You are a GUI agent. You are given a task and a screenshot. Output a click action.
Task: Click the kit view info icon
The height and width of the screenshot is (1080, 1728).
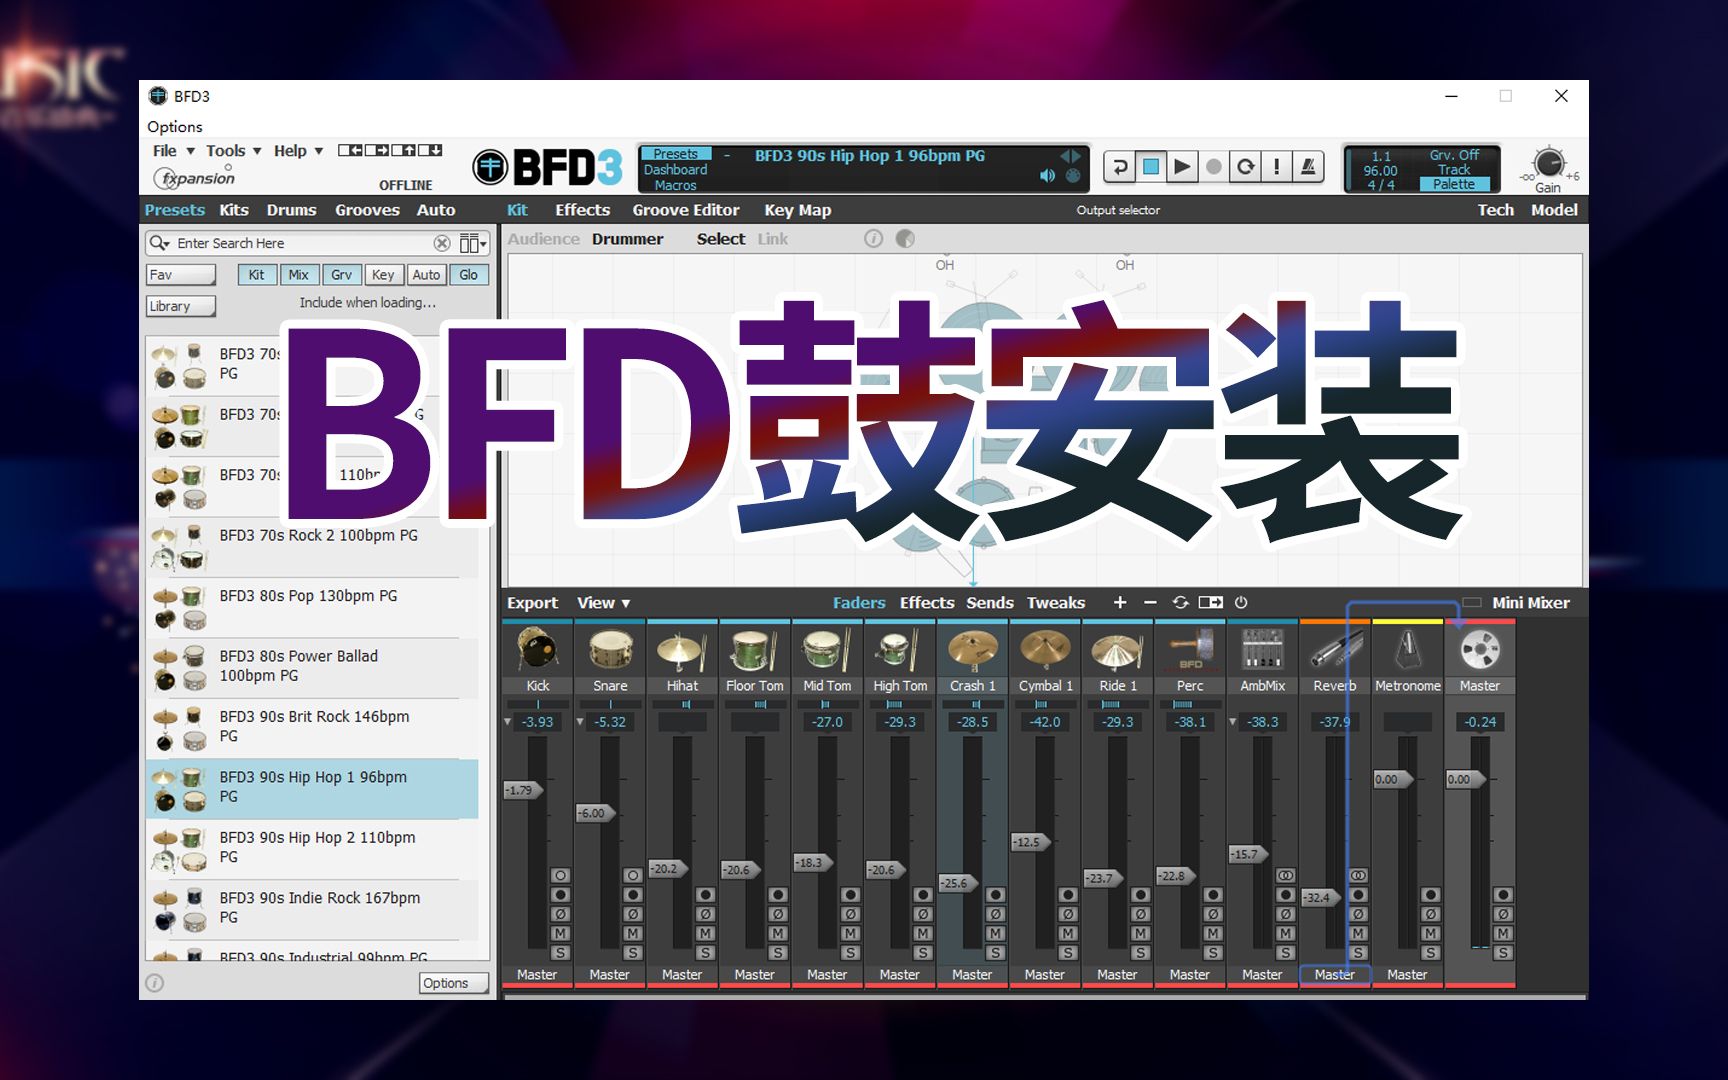[x=873, y=239]
